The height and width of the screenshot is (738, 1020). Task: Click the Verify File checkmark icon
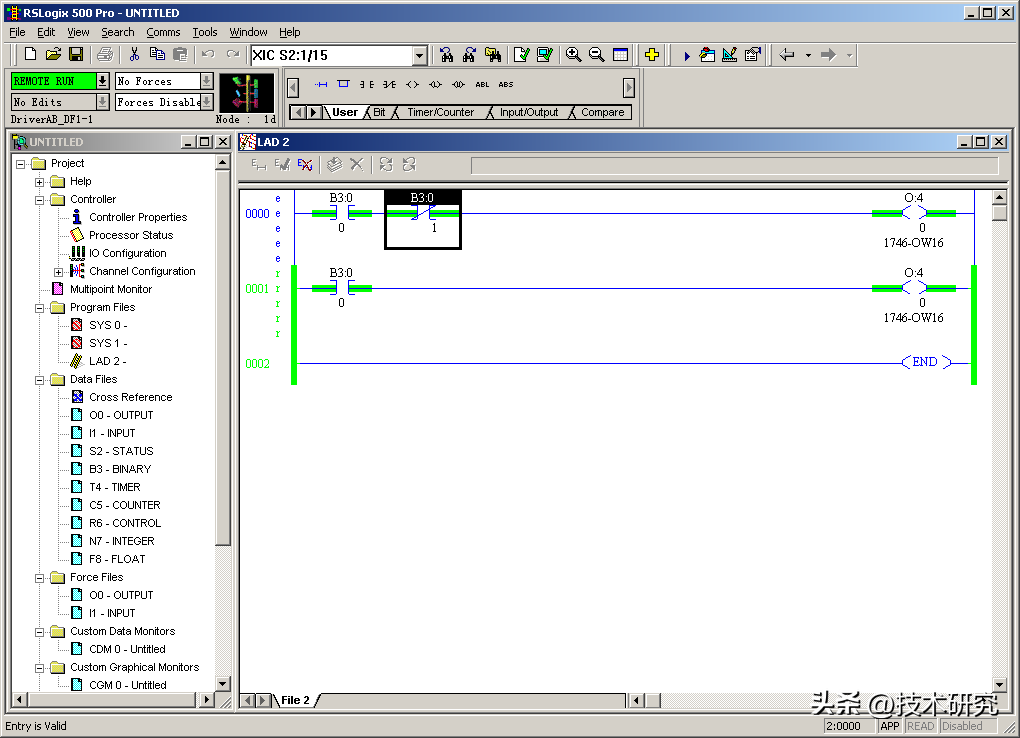pos(521,55)
